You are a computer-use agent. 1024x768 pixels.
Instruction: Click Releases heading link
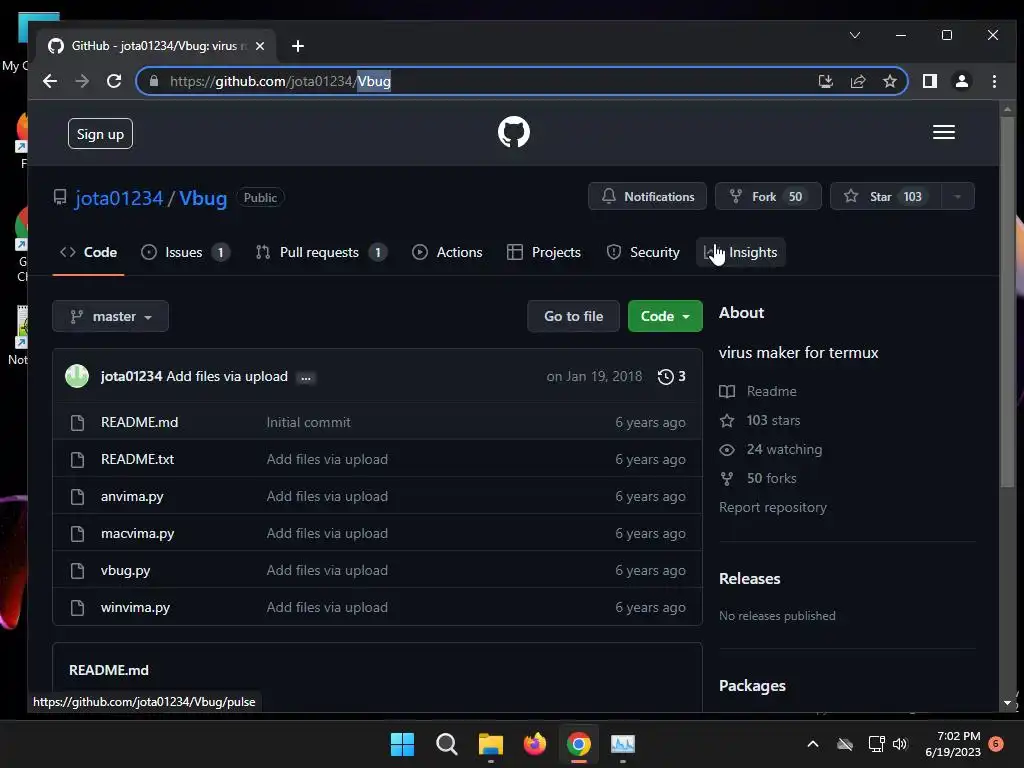click(750, 579)
